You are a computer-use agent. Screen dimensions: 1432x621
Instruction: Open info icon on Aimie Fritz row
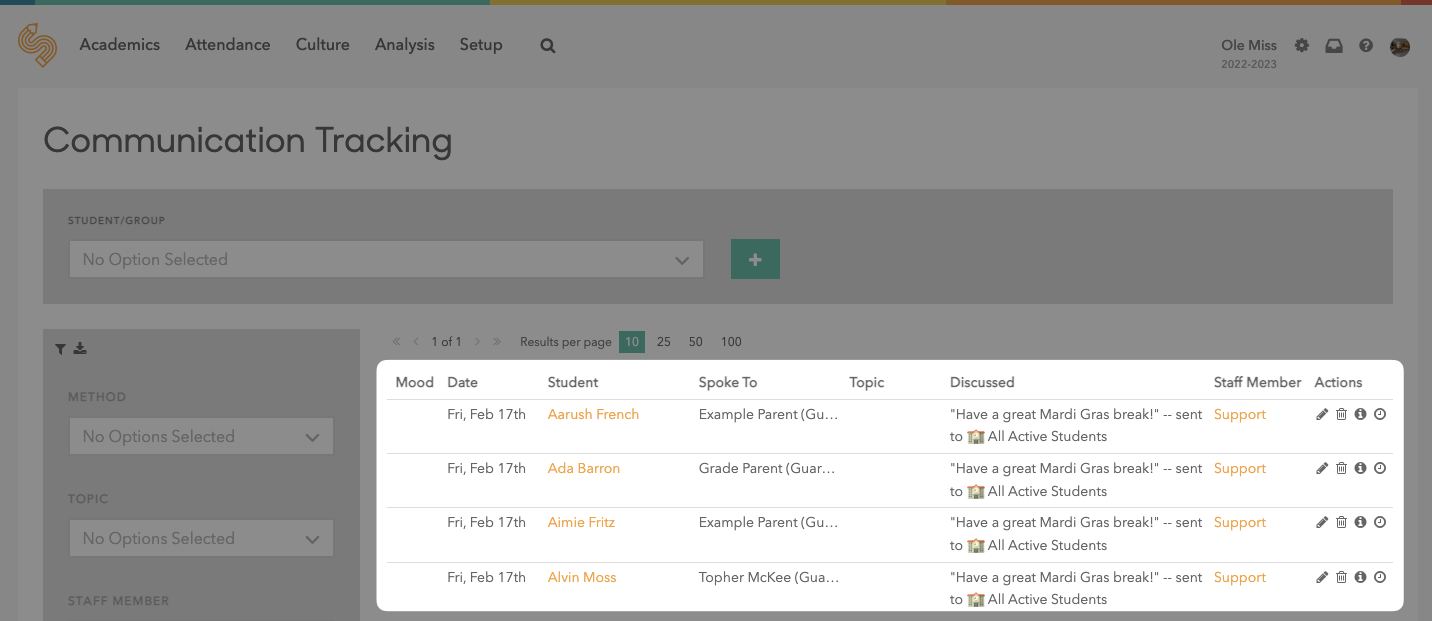pyautogui.click(x=1360, y=522)
